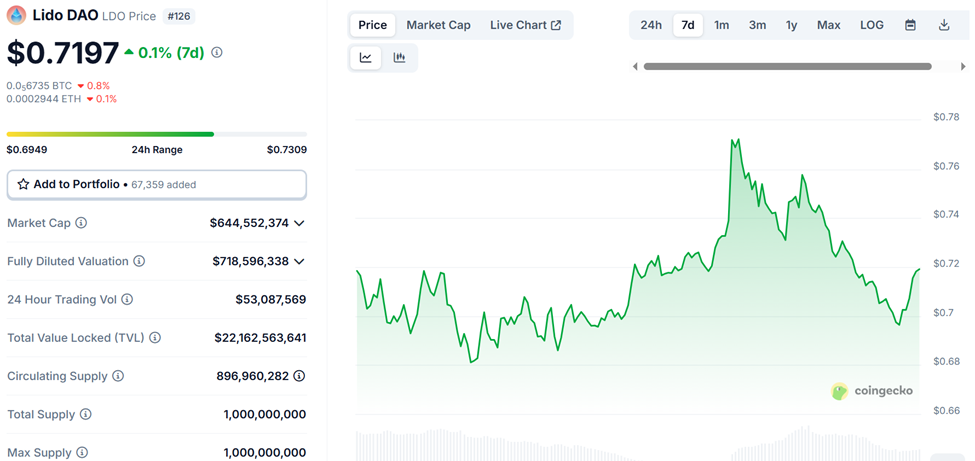Download chart data icon
The image size is (975, 461).
[x=944, y=25]
